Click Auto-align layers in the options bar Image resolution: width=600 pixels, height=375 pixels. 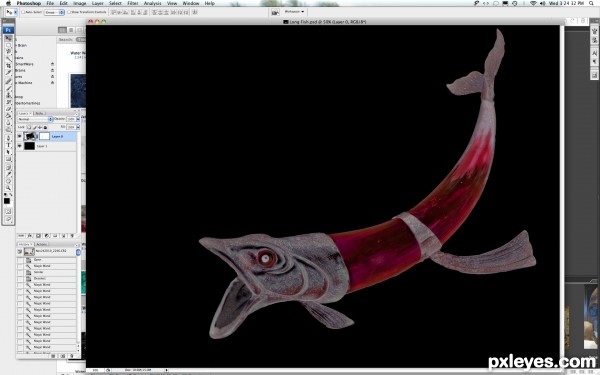click(x=195, y=12)
